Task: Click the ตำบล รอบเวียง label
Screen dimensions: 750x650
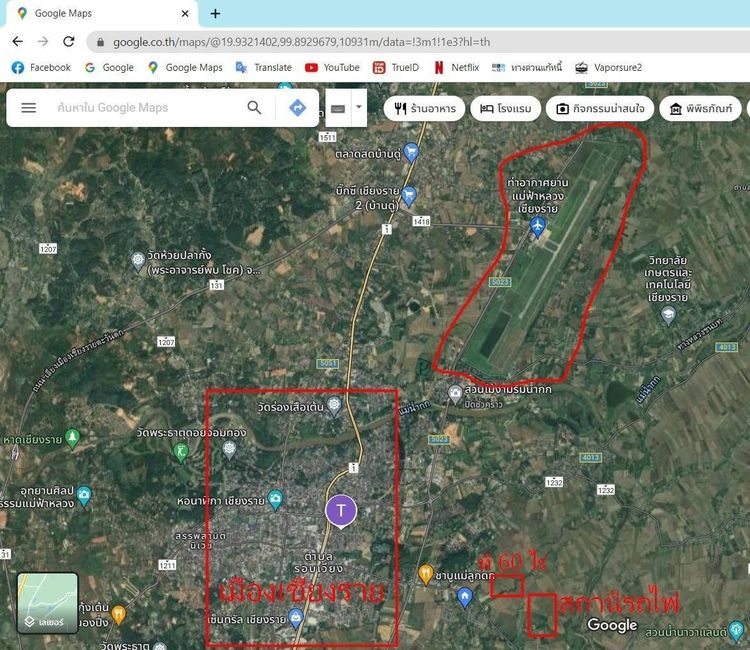Action: [318, 562]
